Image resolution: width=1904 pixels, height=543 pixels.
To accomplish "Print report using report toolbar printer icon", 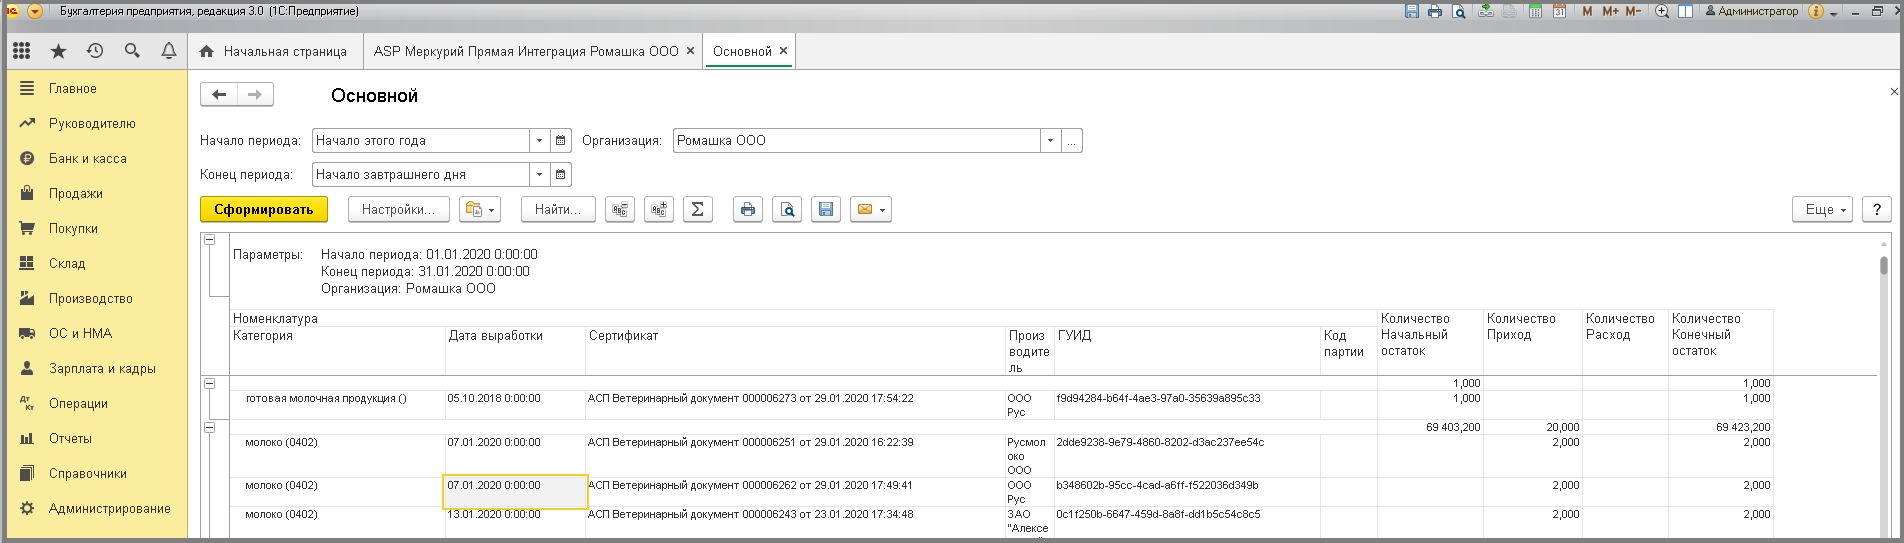I will [x=748, y=209].
